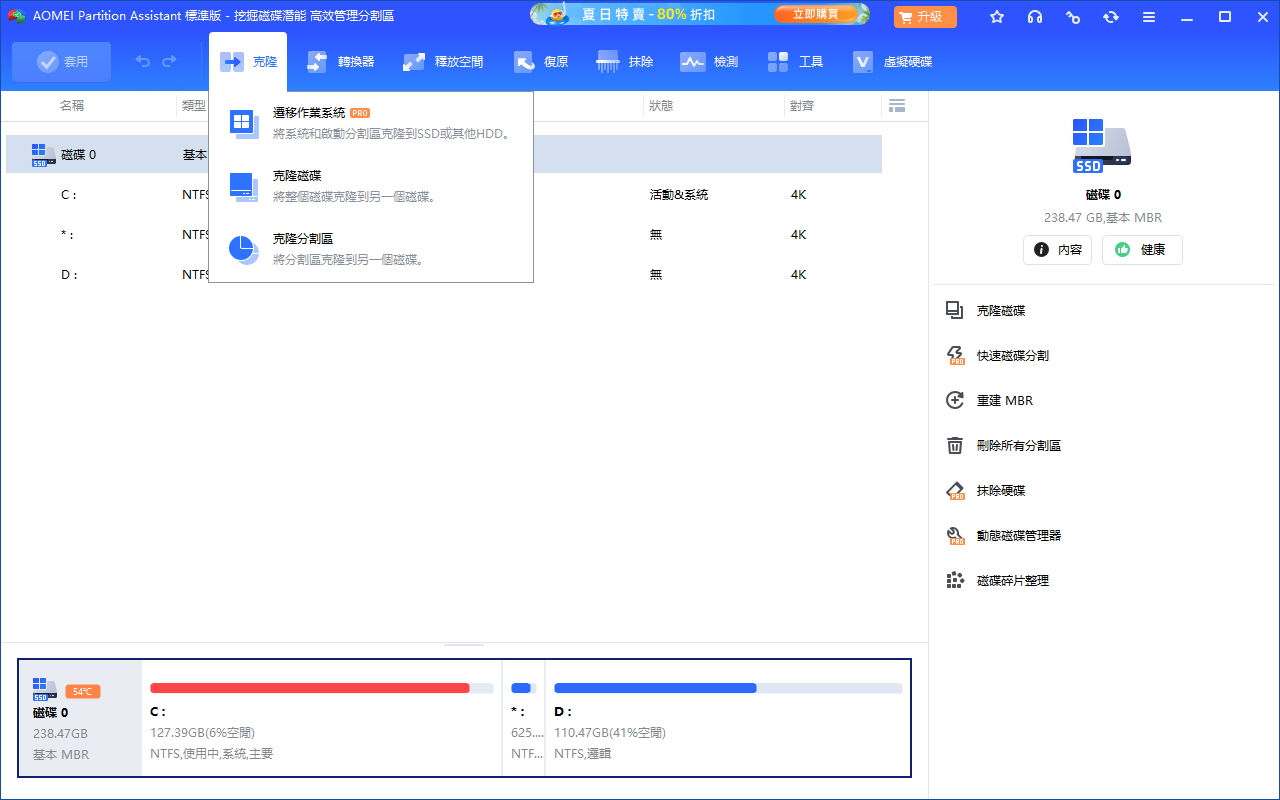
Task: Click the 立即購買 buy now button
Action: (816, 15)
